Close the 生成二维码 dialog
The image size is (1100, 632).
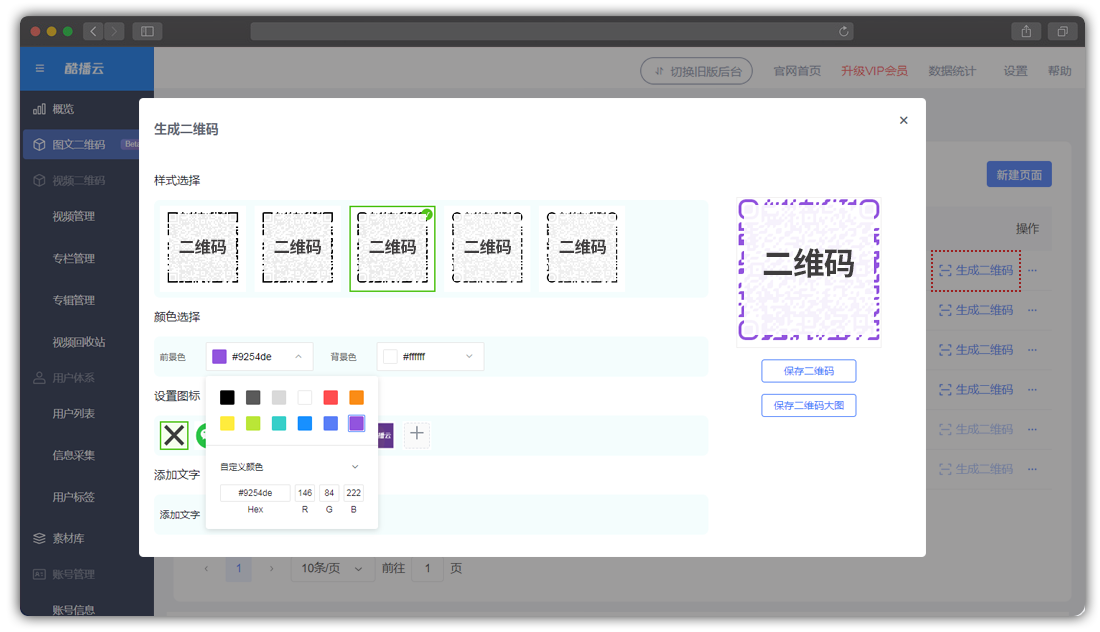point(904,120)
